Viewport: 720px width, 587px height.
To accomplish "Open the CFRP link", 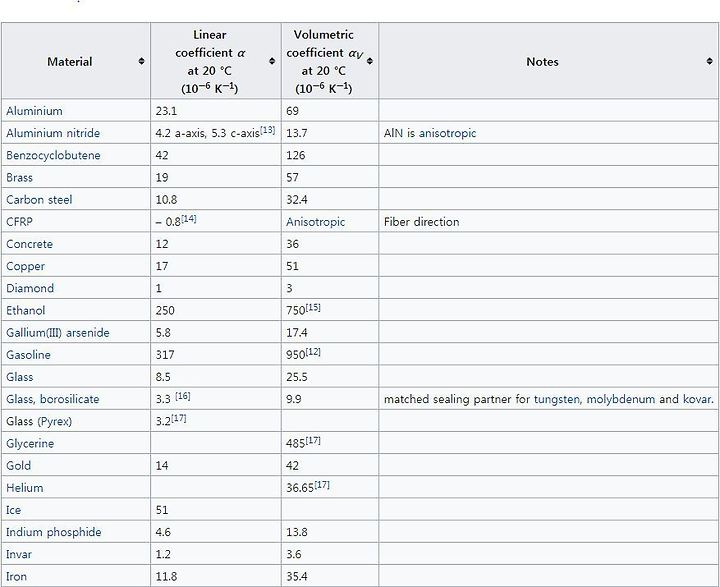I will [x=19, y=222].
